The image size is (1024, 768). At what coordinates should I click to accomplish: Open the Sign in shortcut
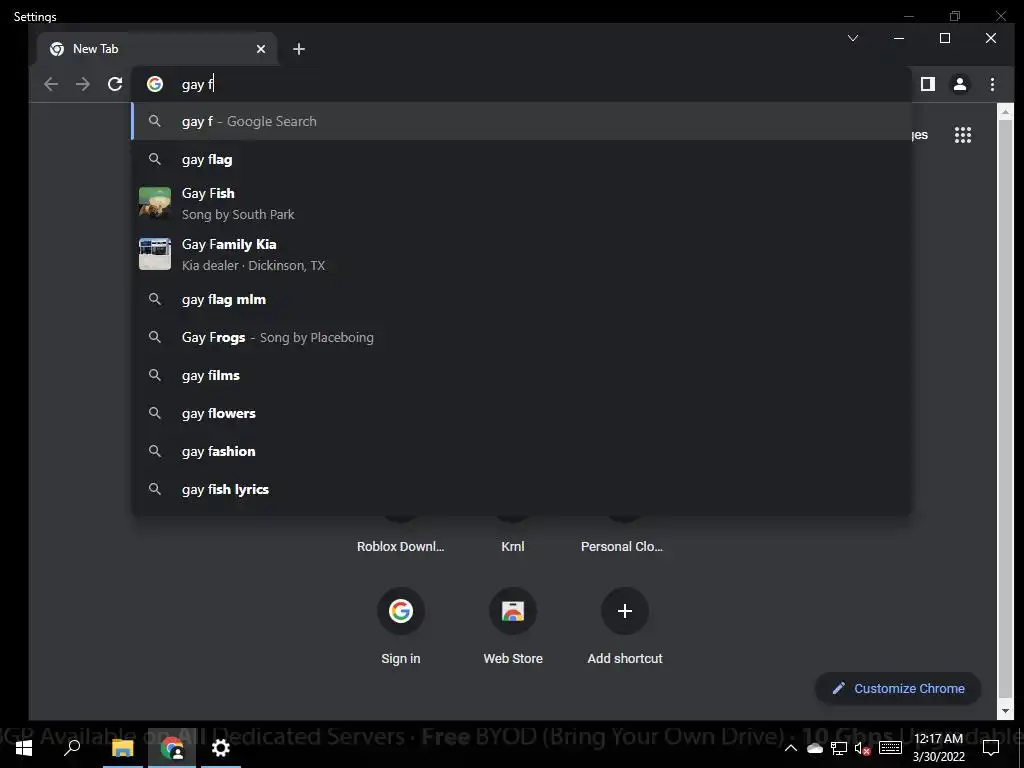(x=401, y=626)
